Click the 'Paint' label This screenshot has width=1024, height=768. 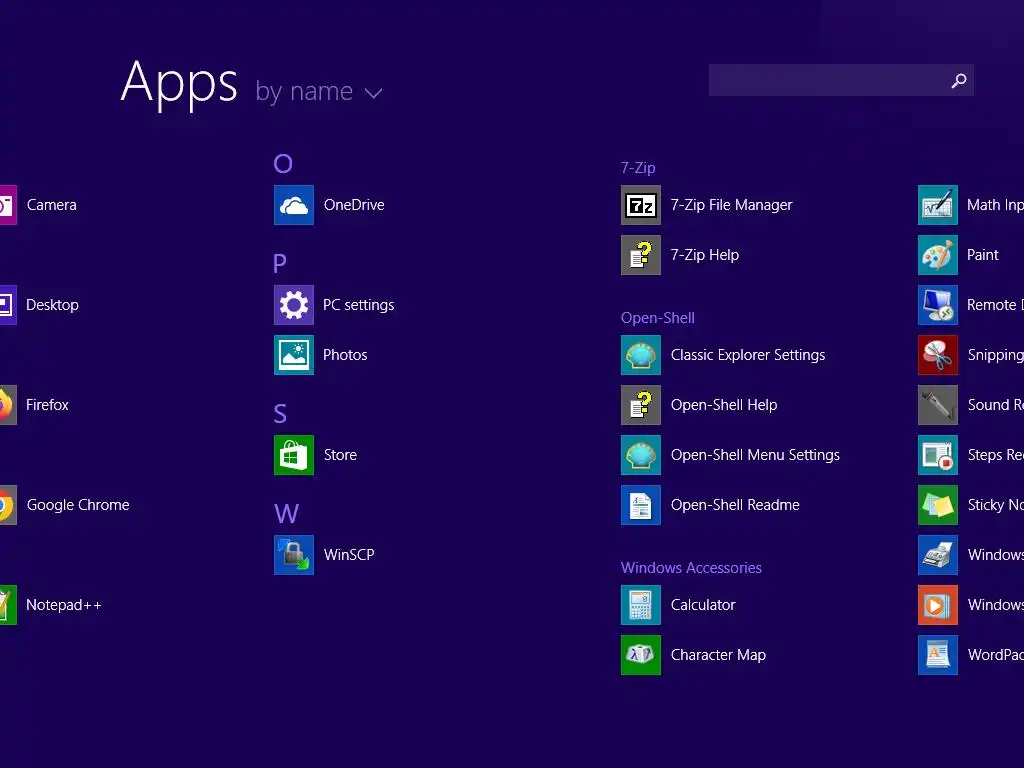pos(983,255)
